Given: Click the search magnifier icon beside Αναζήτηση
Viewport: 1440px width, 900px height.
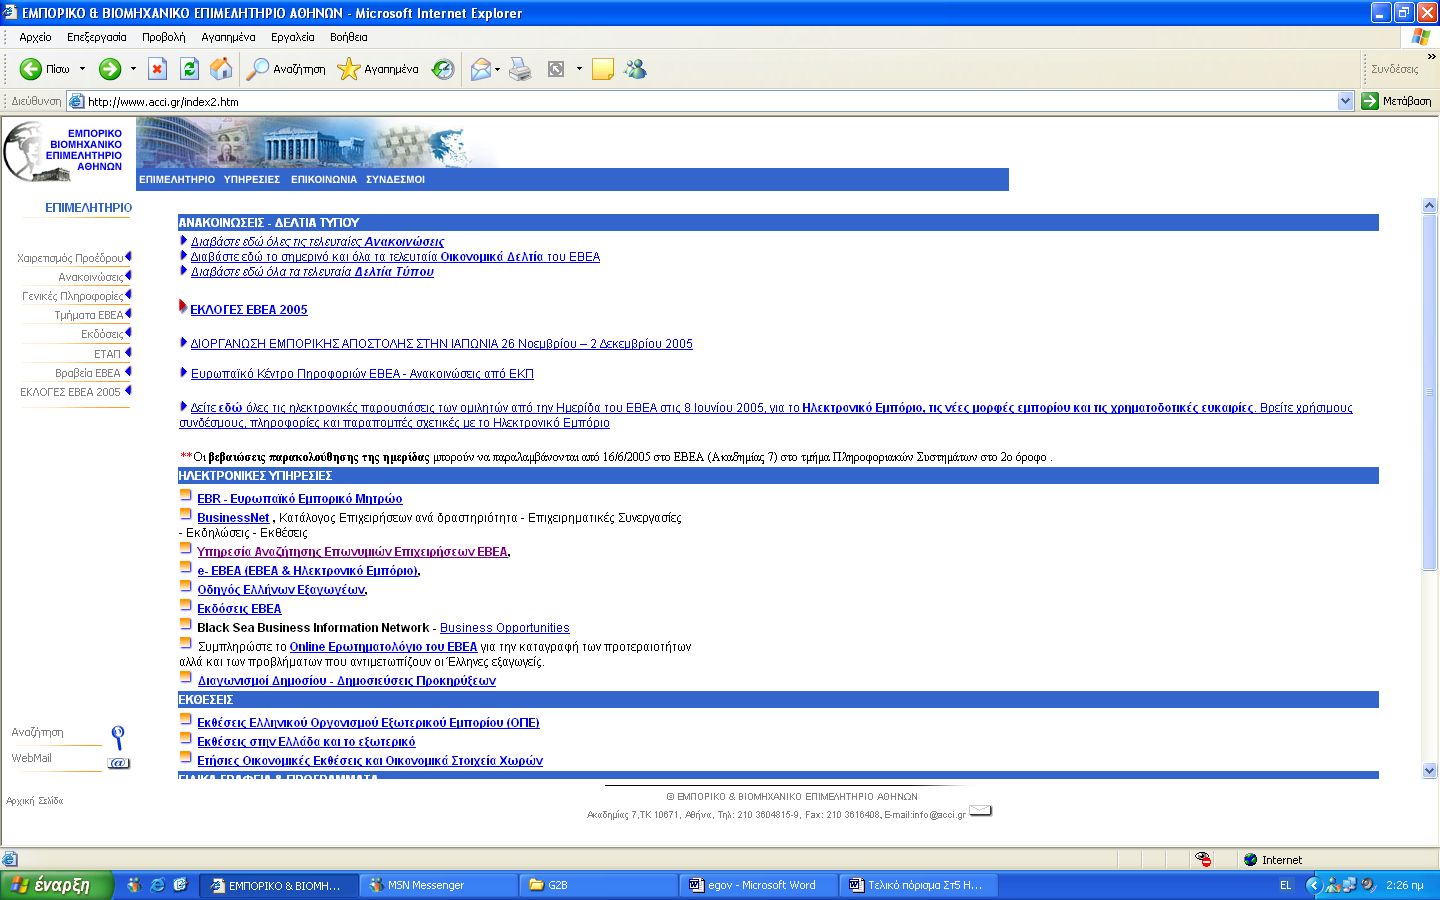Looking at the screenshot, I should point(118,738).
